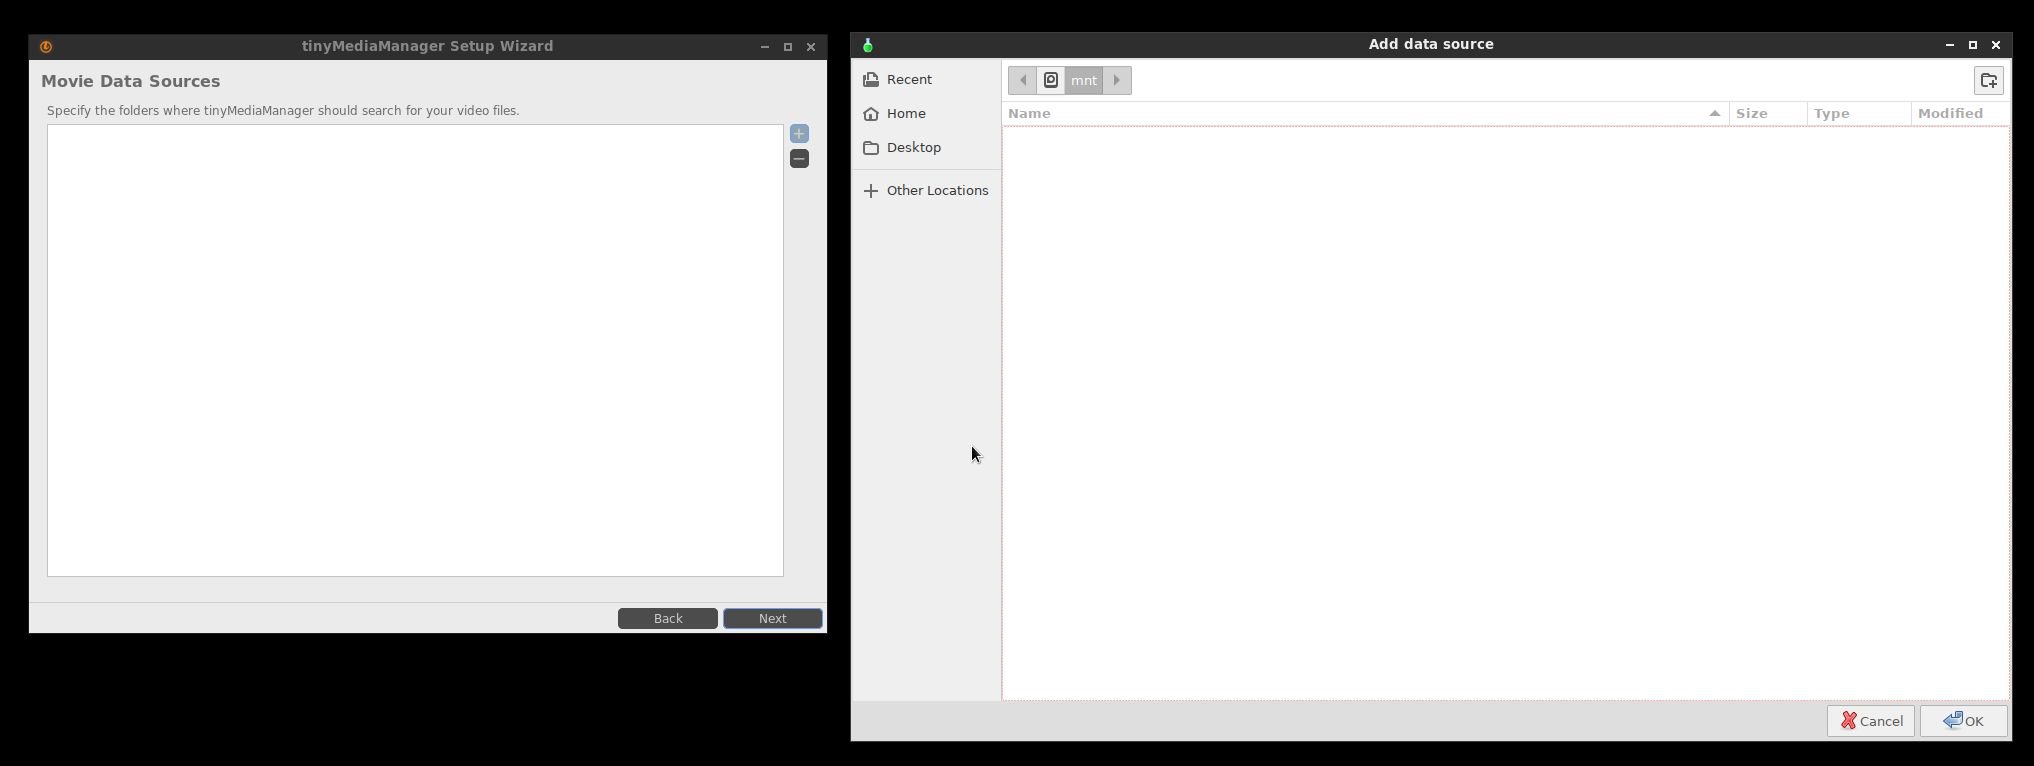Select the mnt path segment
2034x766 pixels.
pos(1084,80)
